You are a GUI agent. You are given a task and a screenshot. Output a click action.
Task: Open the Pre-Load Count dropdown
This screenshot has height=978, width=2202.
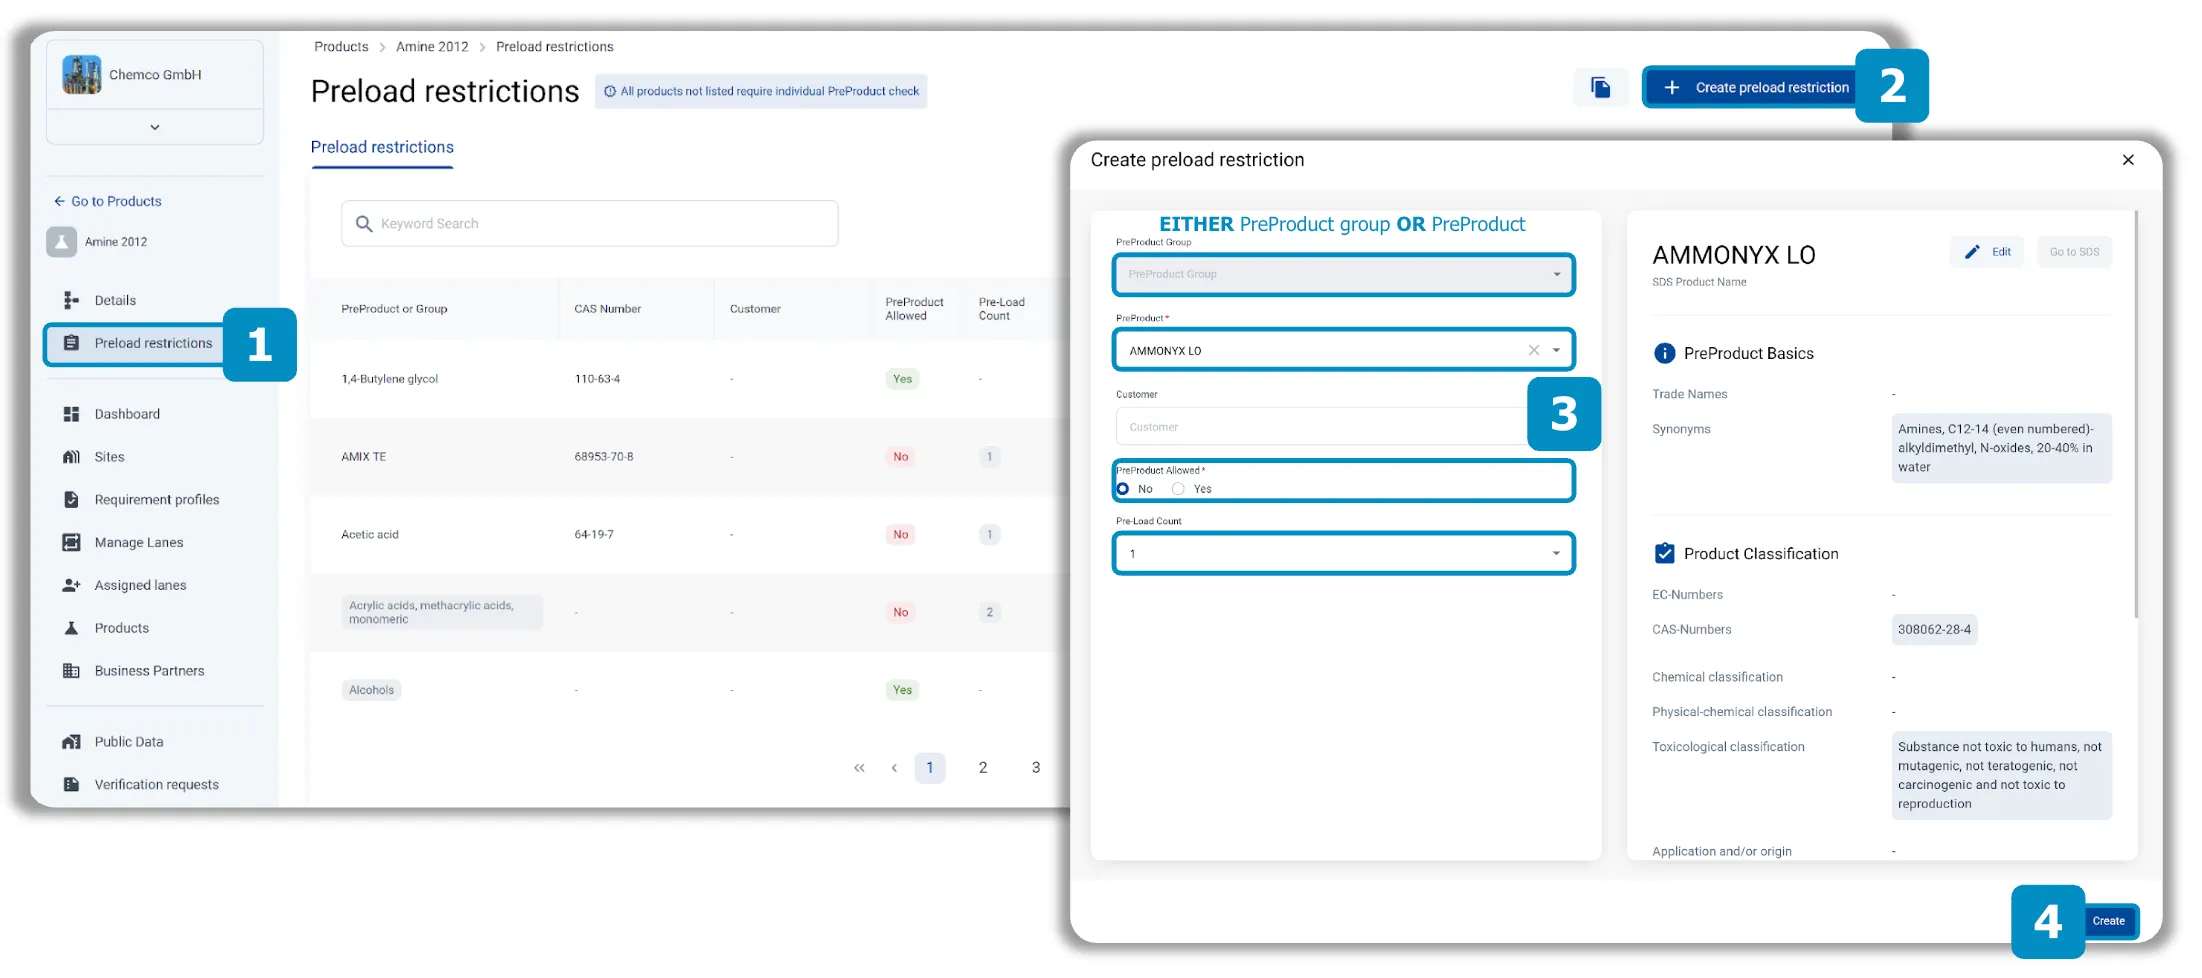click(1344, 554)
